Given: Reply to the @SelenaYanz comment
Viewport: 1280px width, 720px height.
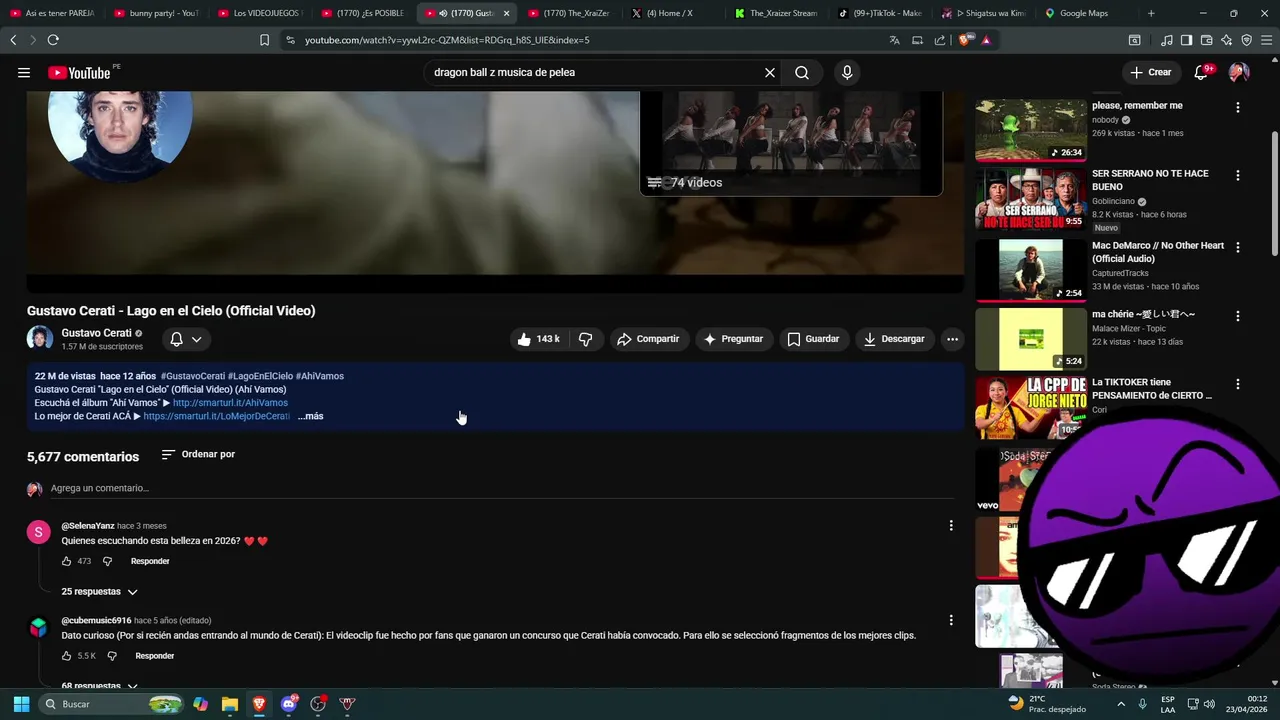Looking at the screenshot, I should click(150, 561).
